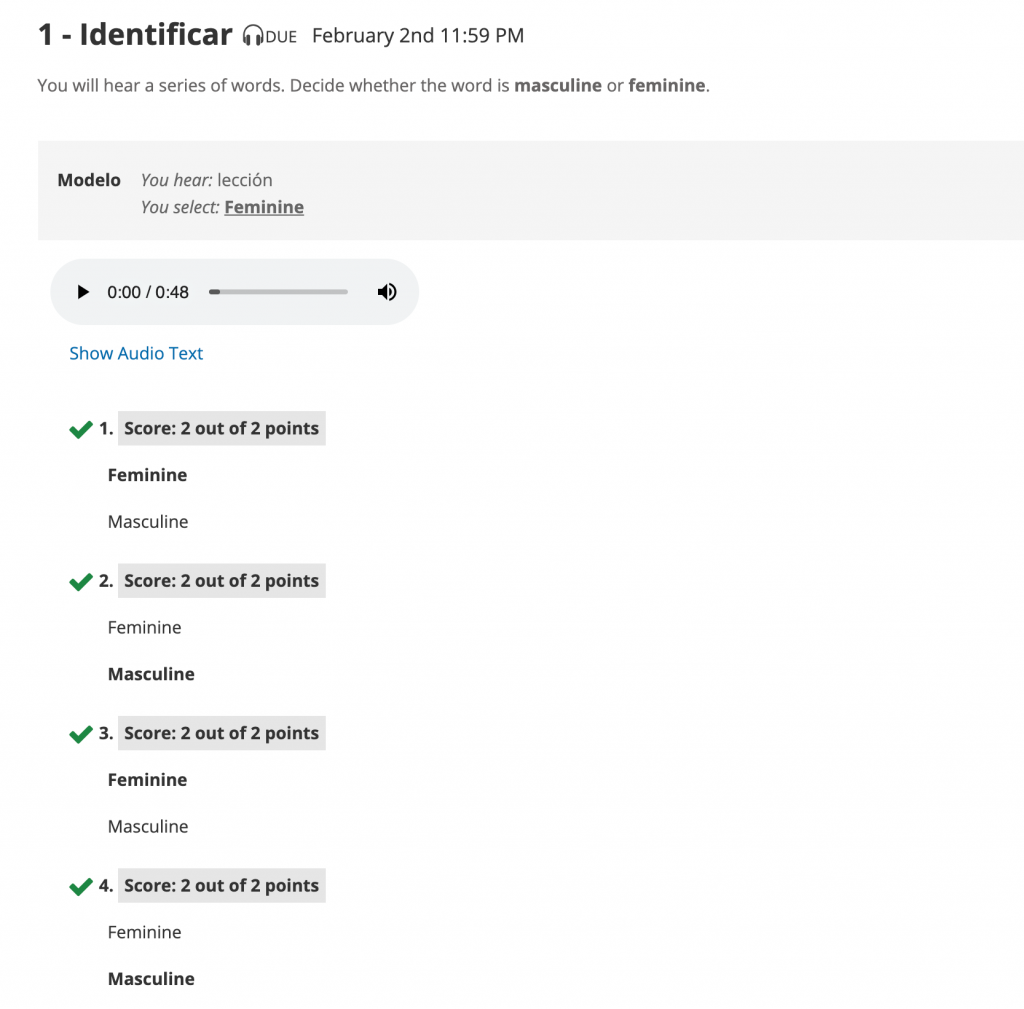Select Feminine for question 2
The image size is (1024, 1009).
point(144,628)
